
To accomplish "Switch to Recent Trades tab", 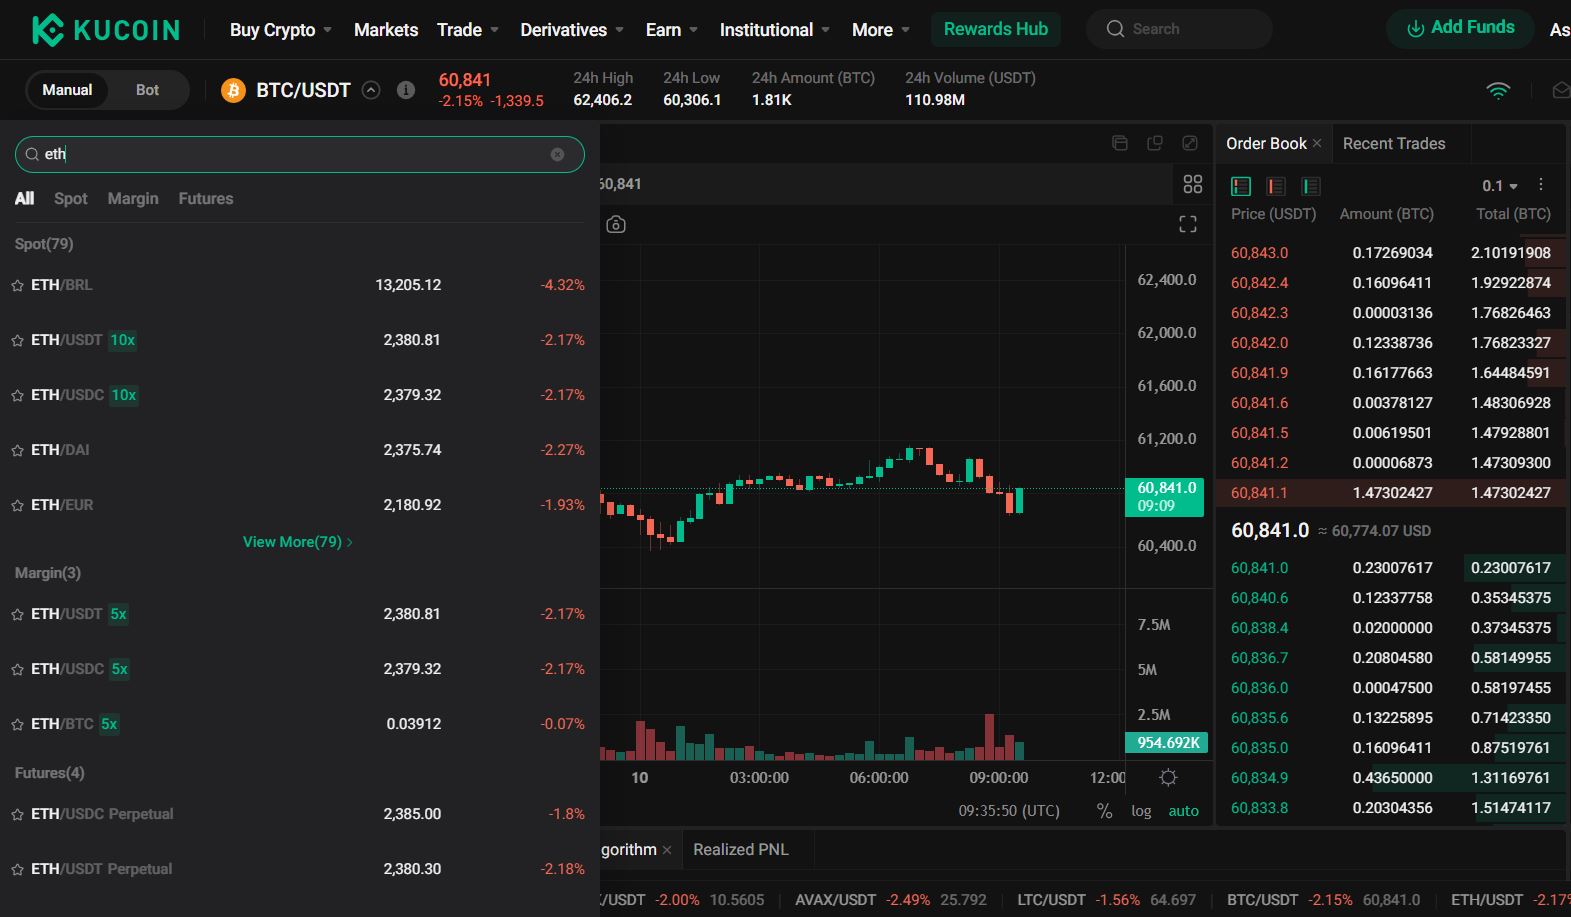I will 1394,144.
